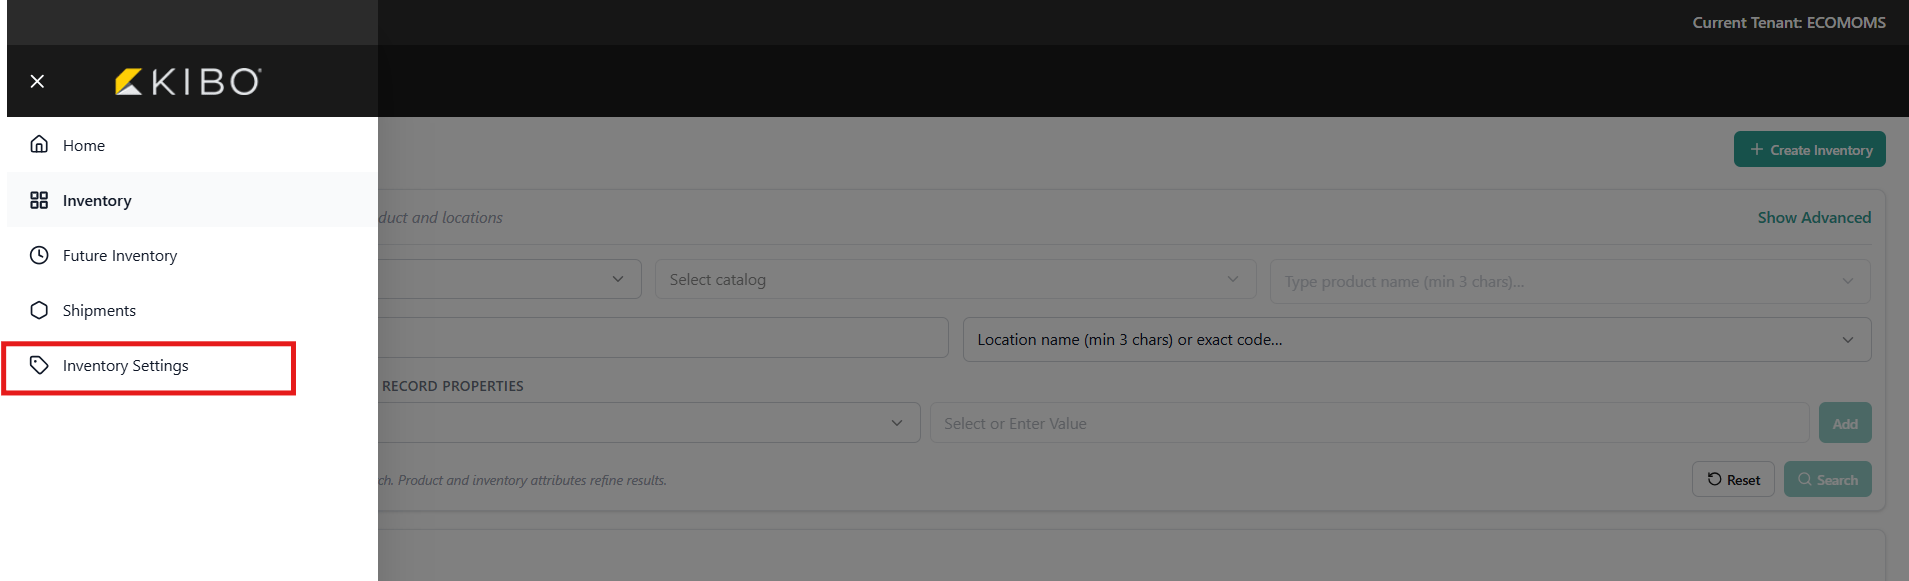Click the Future Inventory clock icon
Image resolution: width=1909 pixels, height=581 pixels.
pos(39,255)
